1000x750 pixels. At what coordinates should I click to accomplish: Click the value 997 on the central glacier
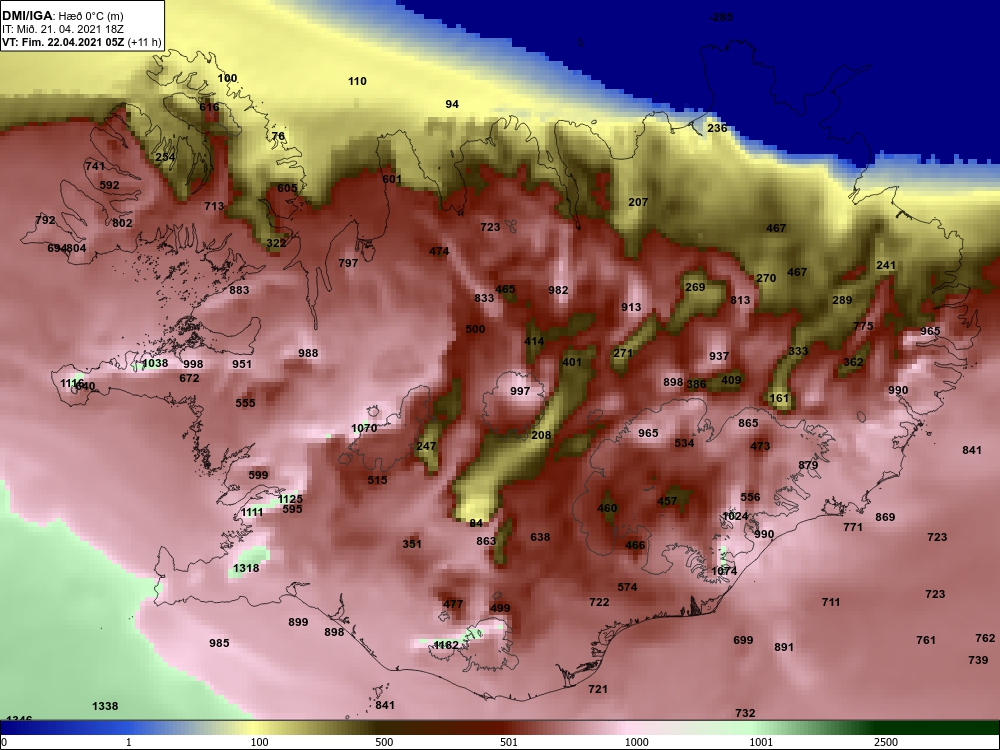tap(520, 392)
